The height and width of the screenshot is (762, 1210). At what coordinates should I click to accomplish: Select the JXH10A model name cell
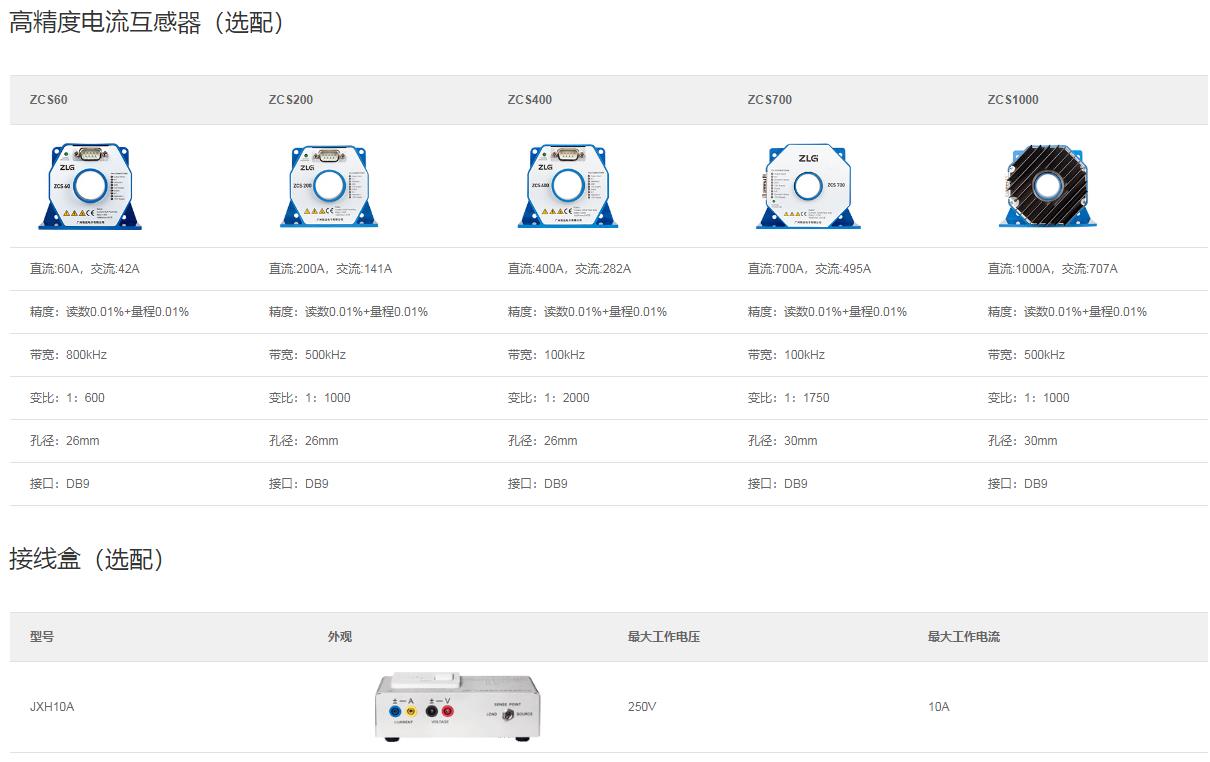click(x=52, y=707)
